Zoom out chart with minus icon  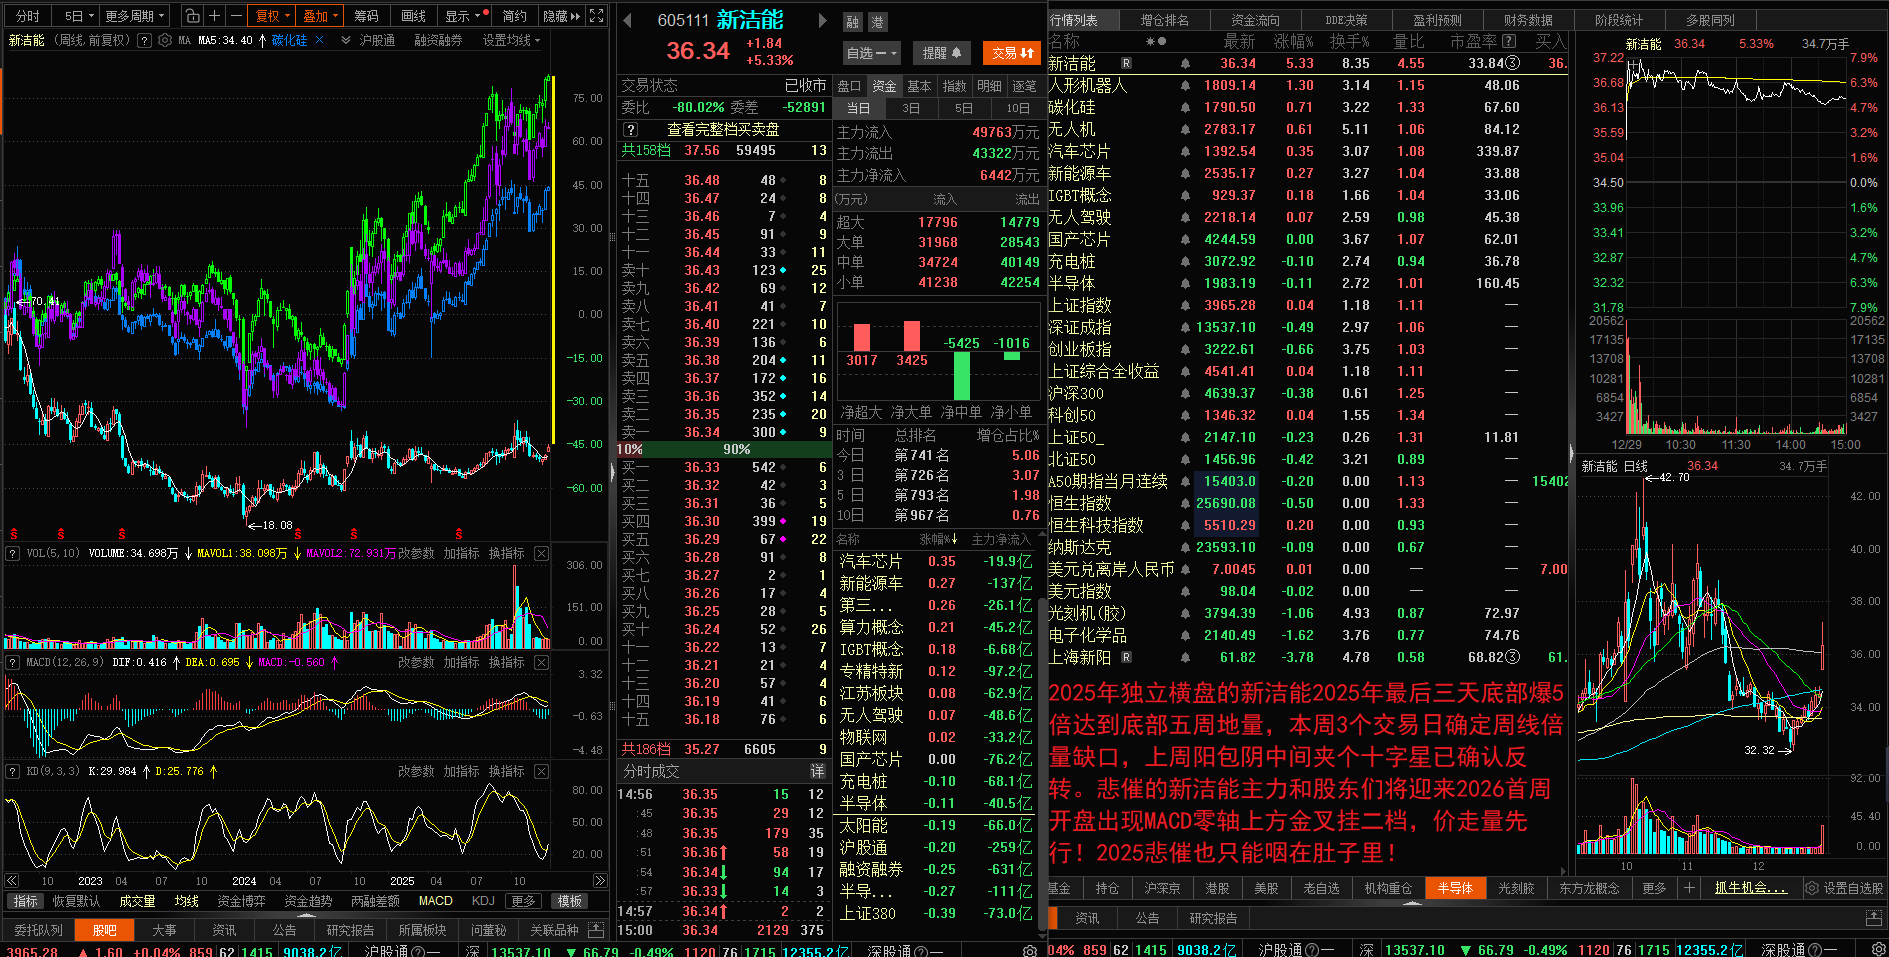[236, 16]
